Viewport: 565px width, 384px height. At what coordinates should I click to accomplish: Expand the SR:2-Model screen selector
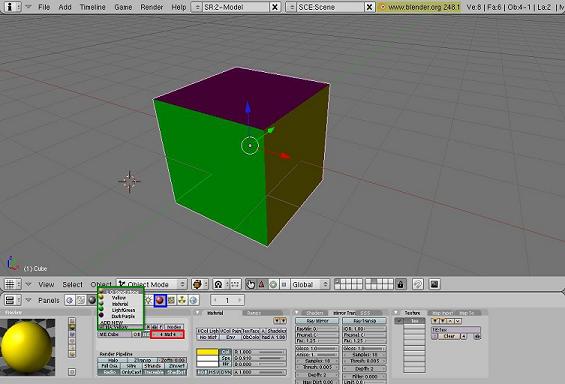pos(196,7)
